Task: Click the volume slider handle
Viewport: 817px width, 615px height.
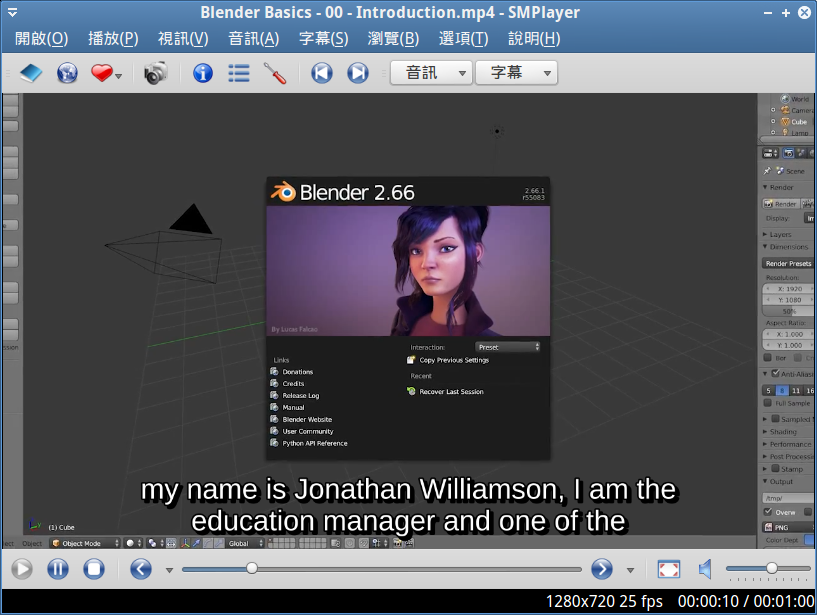Action: pyautogui.click(x=772, y=568)
